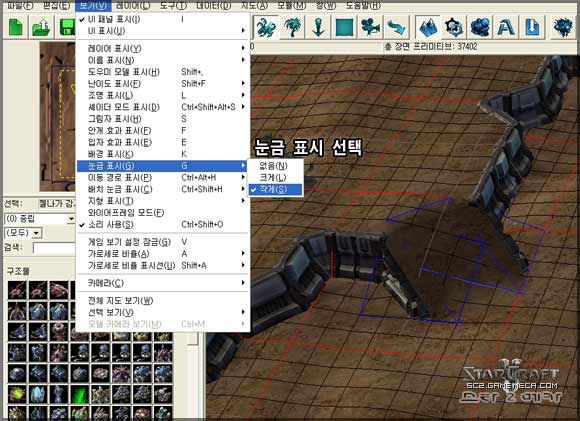Open the Terrain module mountain icon

428,27
